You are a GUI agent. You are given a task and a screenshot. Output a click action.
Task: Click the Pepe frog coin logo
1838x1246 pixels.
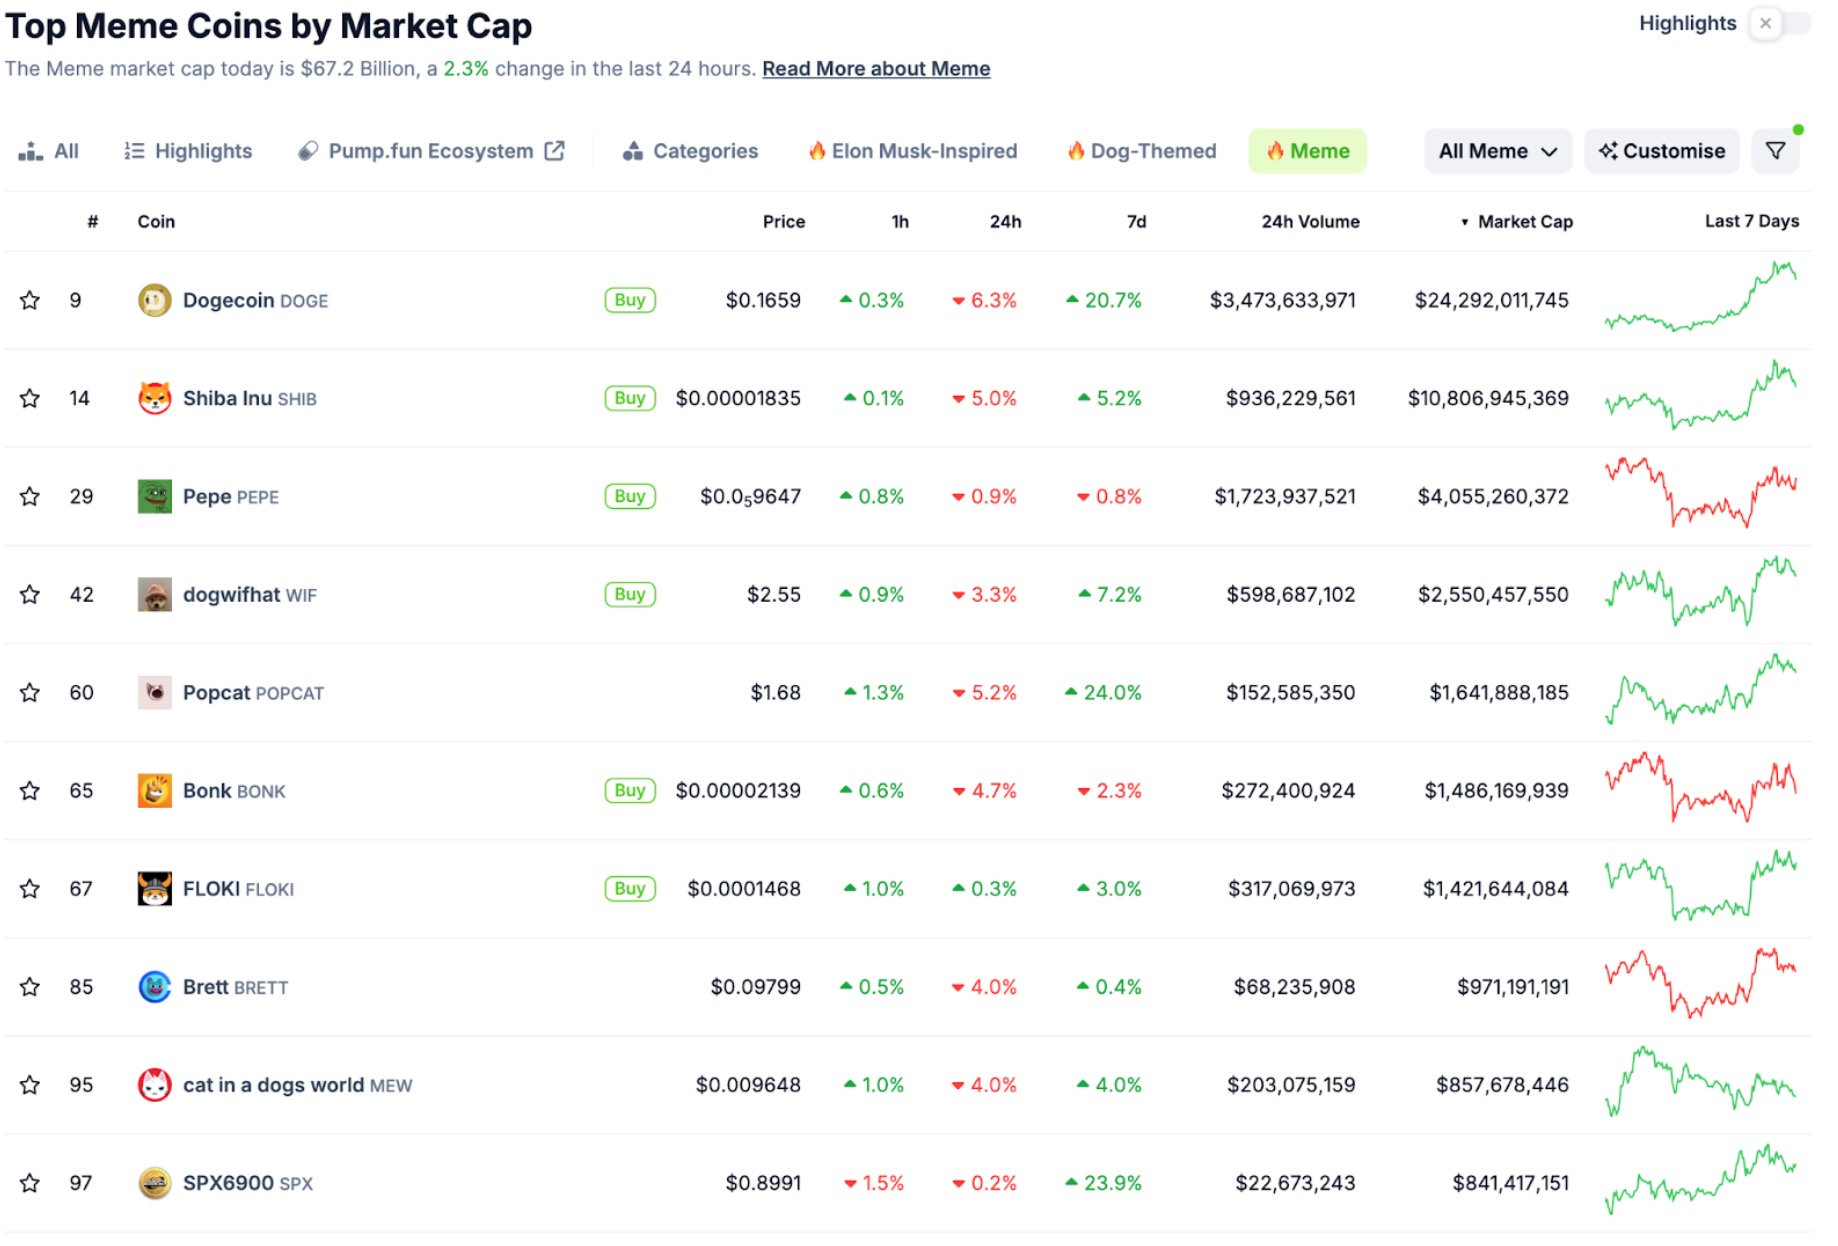154,496
